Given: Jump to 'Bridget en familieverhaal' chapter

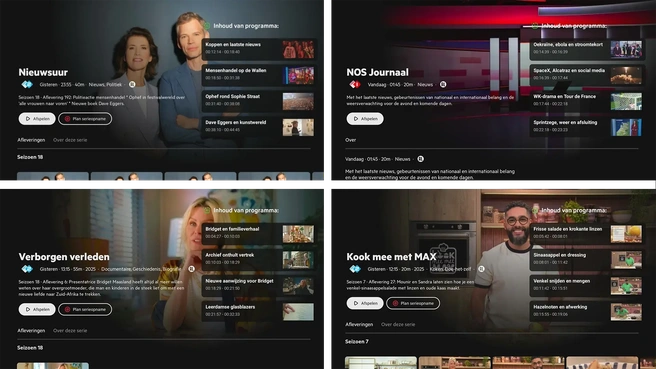Looking at the screenshot, I should 259,233.
